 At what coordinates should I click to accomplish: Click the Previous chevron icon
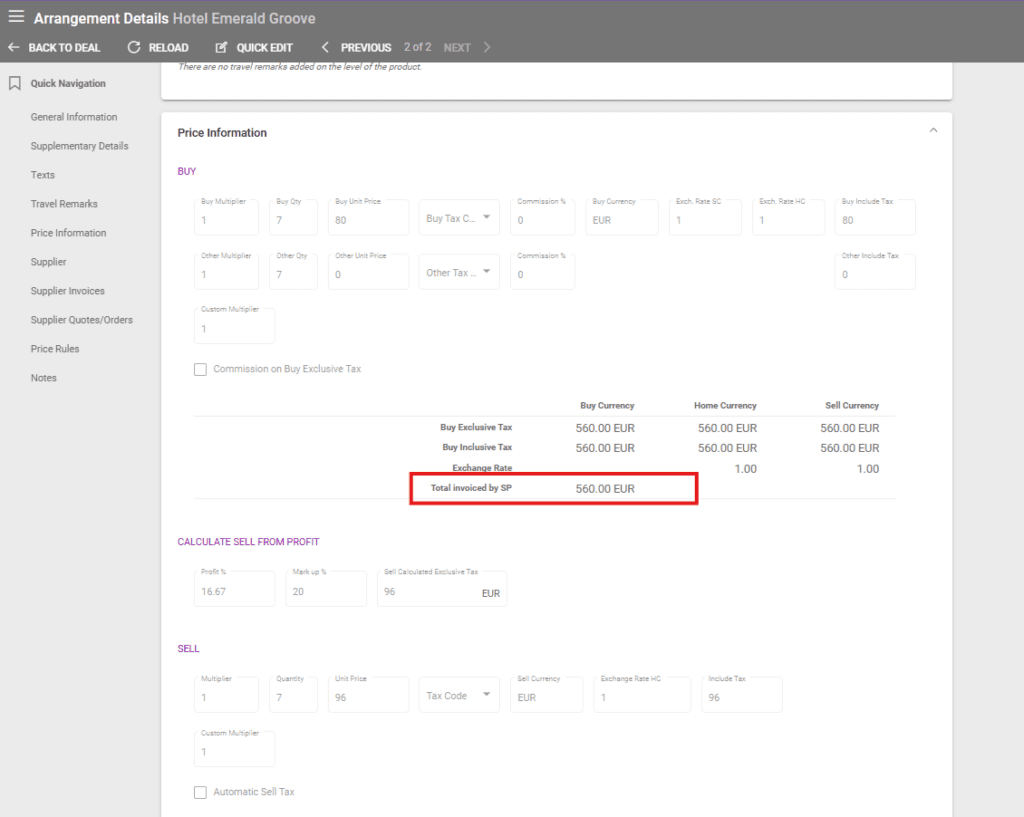[x=325, y=47]
